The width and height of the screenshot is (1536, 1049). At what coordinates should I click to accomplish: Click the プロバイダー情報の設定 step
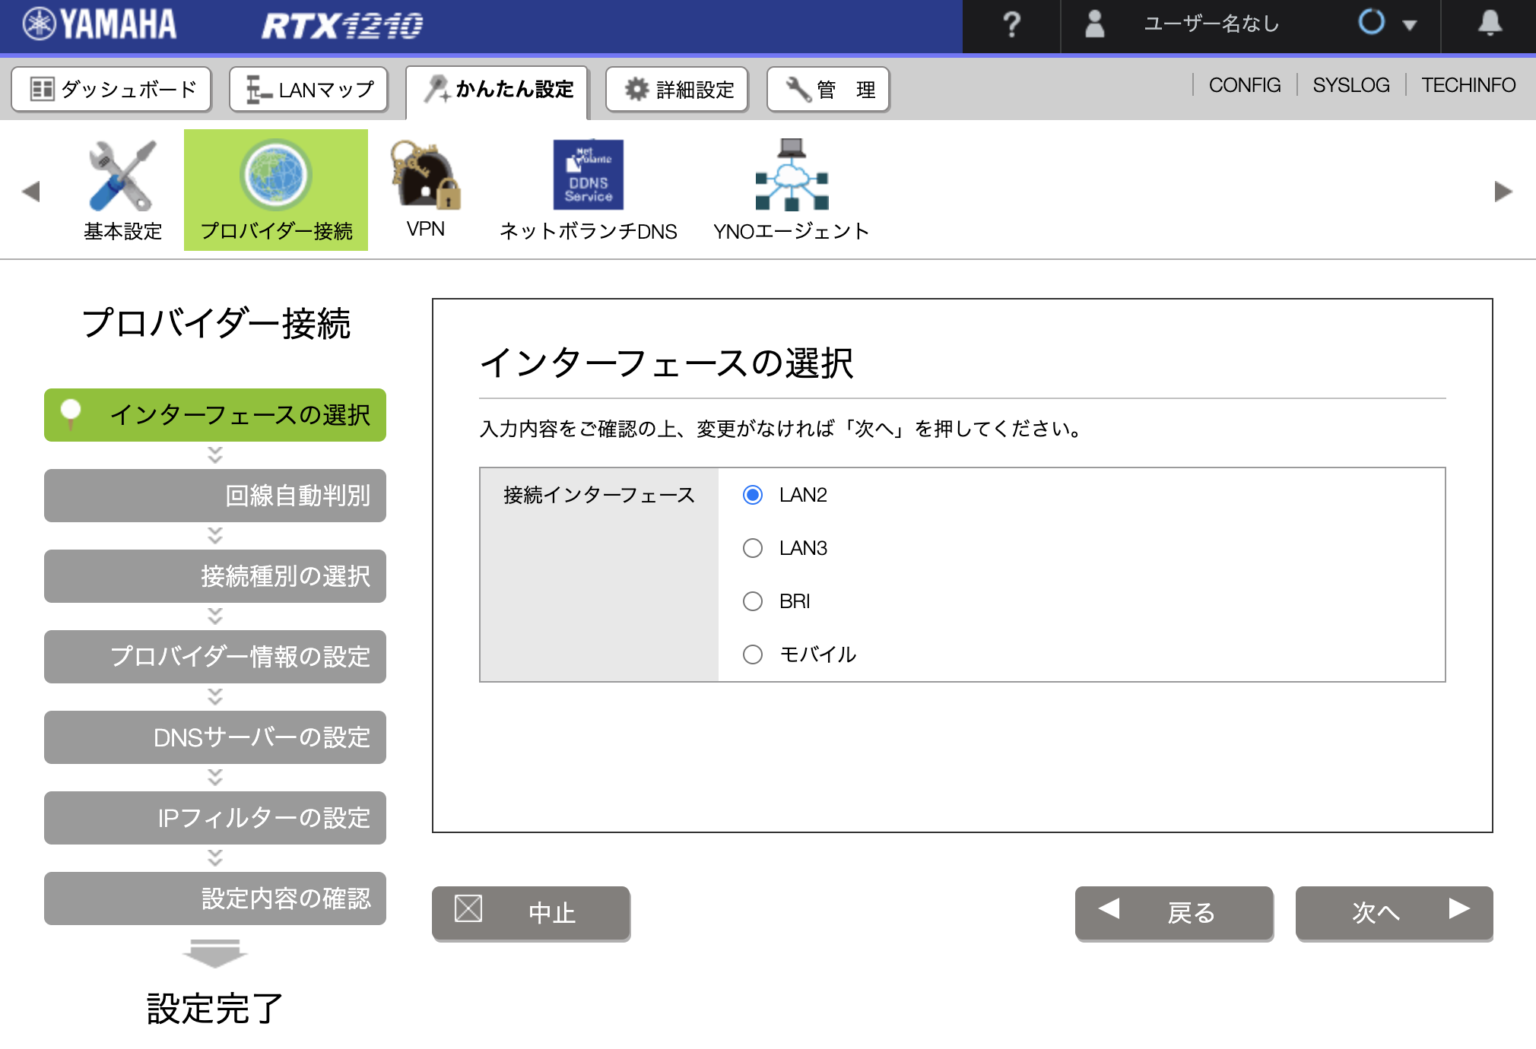(215, 657)
